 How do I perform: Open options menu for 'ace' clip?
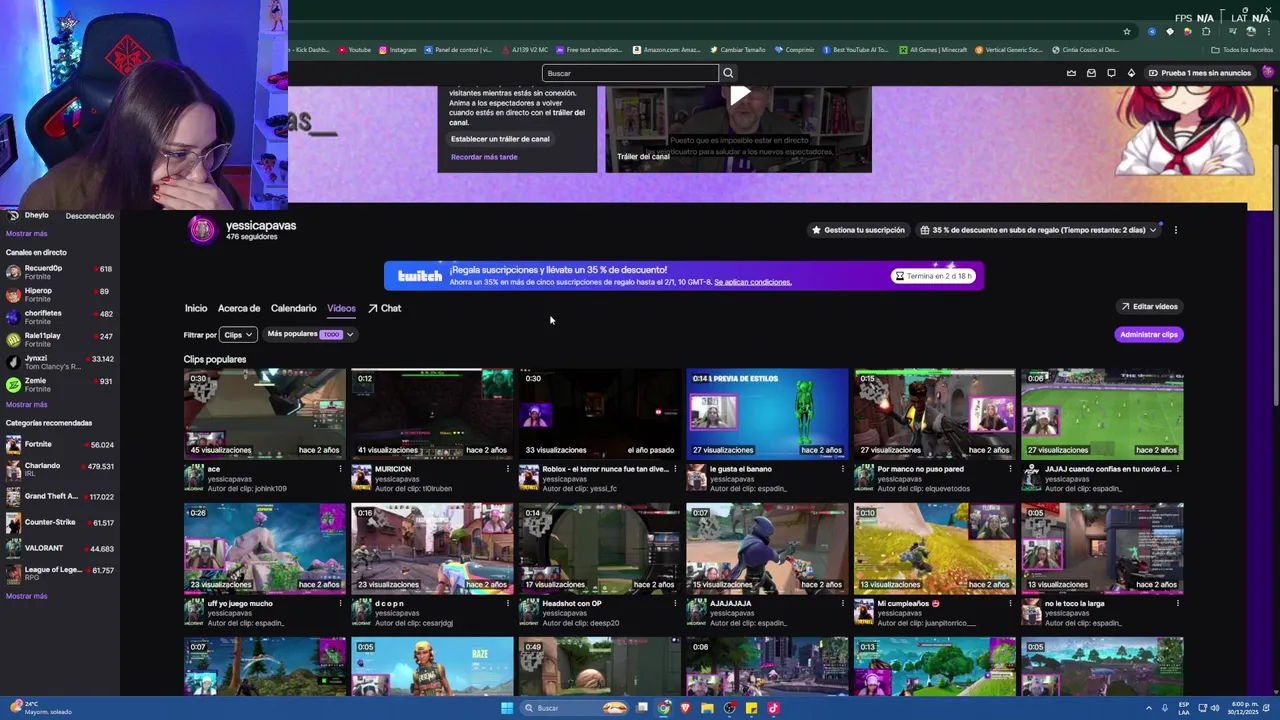340,469
